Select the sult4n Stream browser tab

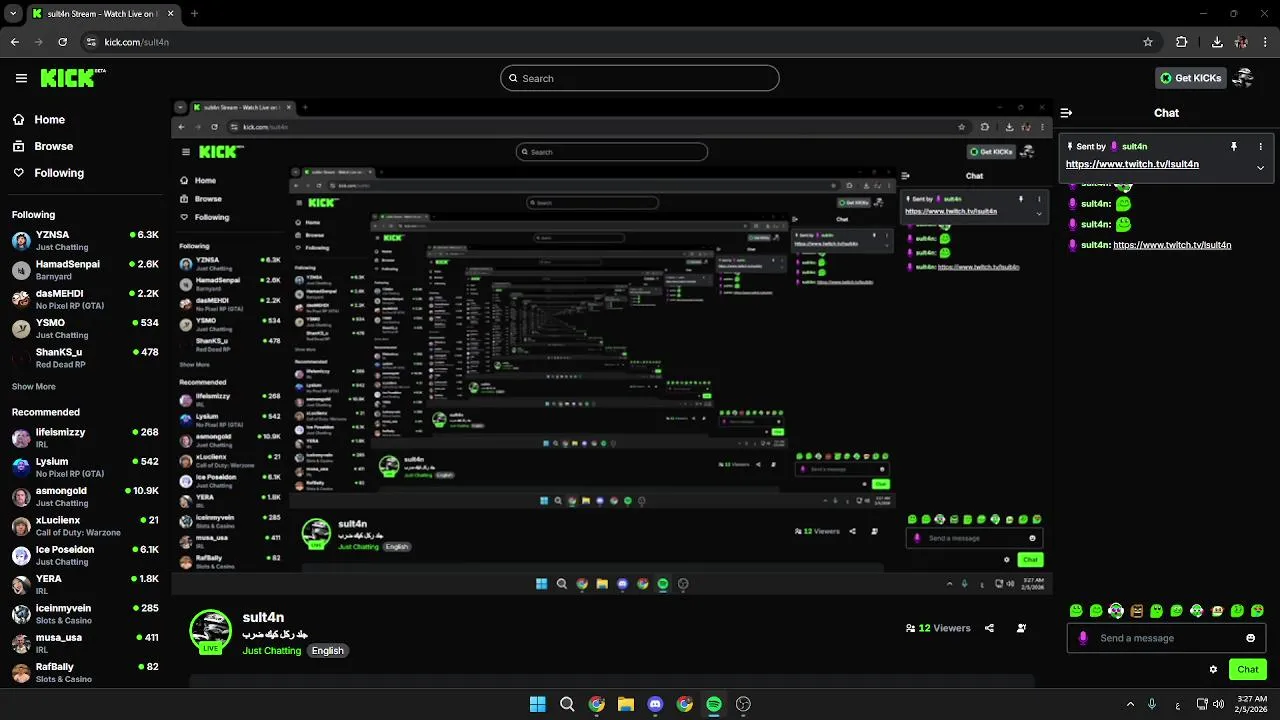(103, 14)
